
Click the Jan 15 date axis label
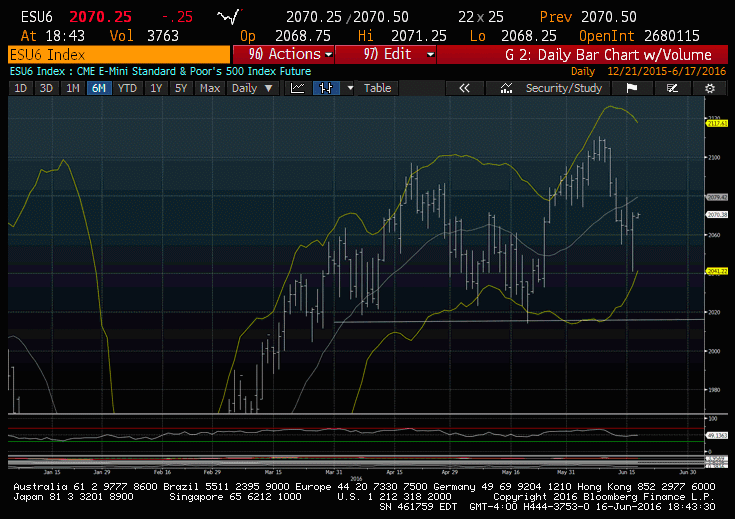[52, 472]
